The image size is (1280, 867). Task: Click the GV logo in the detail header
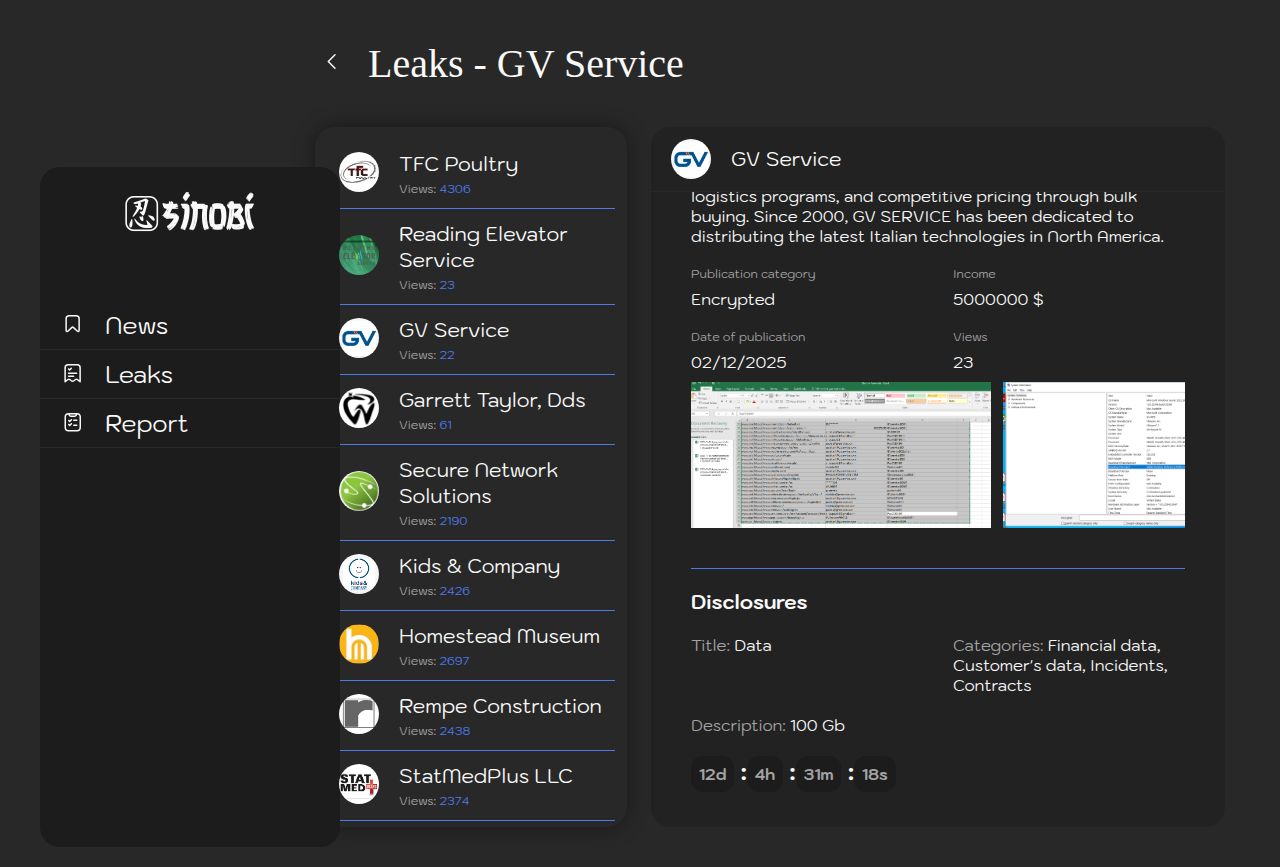point(690,160)
